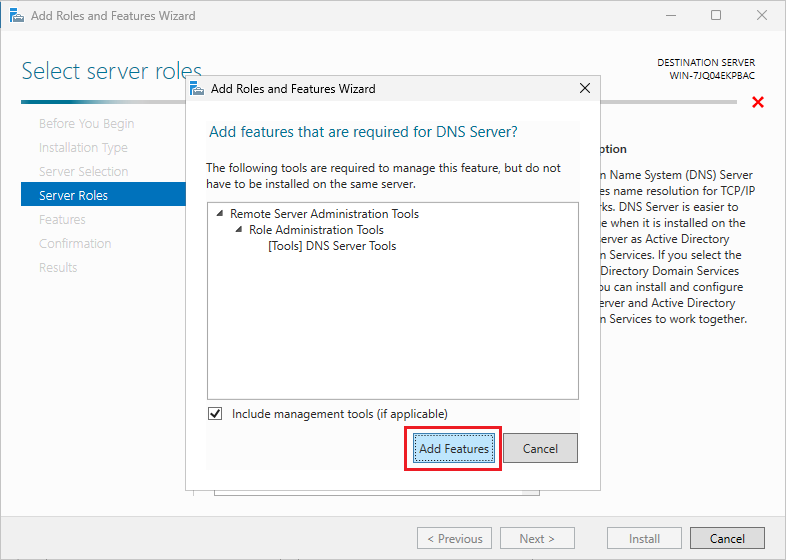Viewport: 786px width, 560px height.
Task: Click the Add Features button
Action: [453, 449]
